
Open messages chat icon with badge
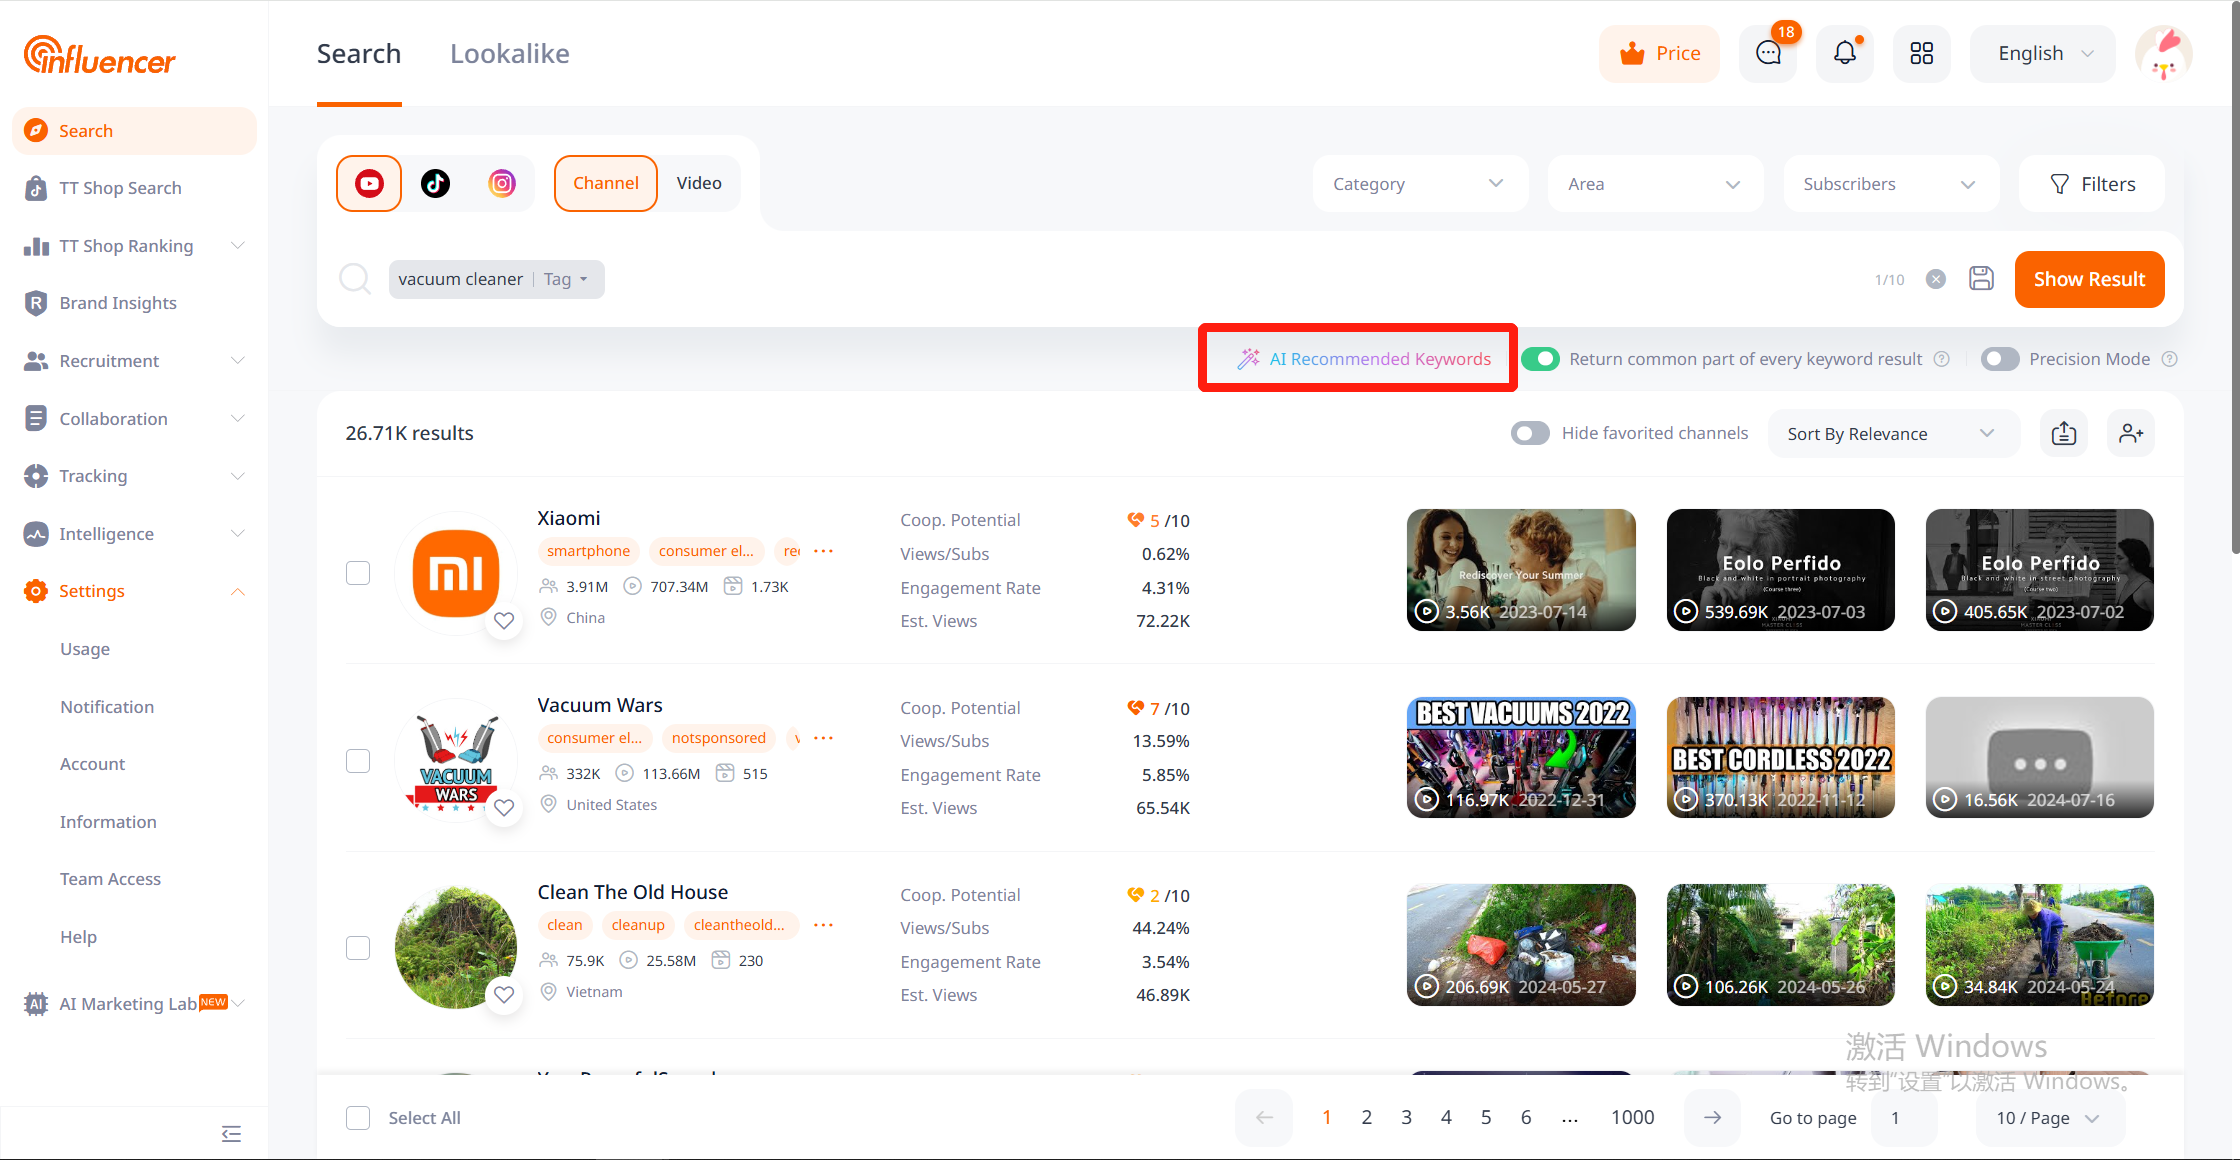(1769, 53)
